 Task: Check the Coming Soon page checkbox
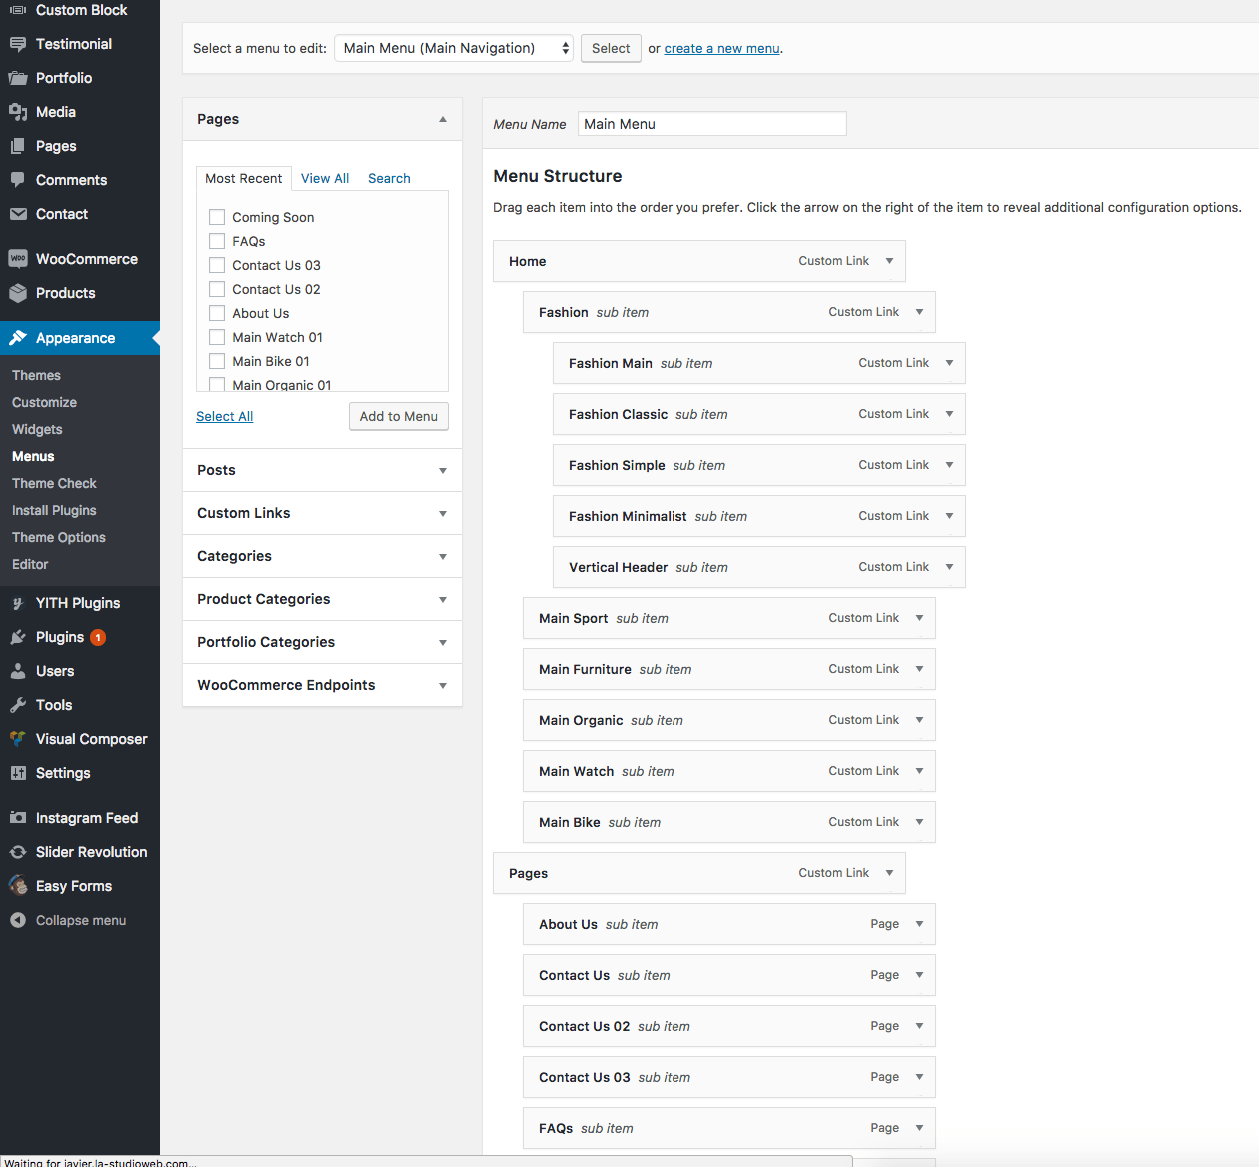click(x=217, y=217)
